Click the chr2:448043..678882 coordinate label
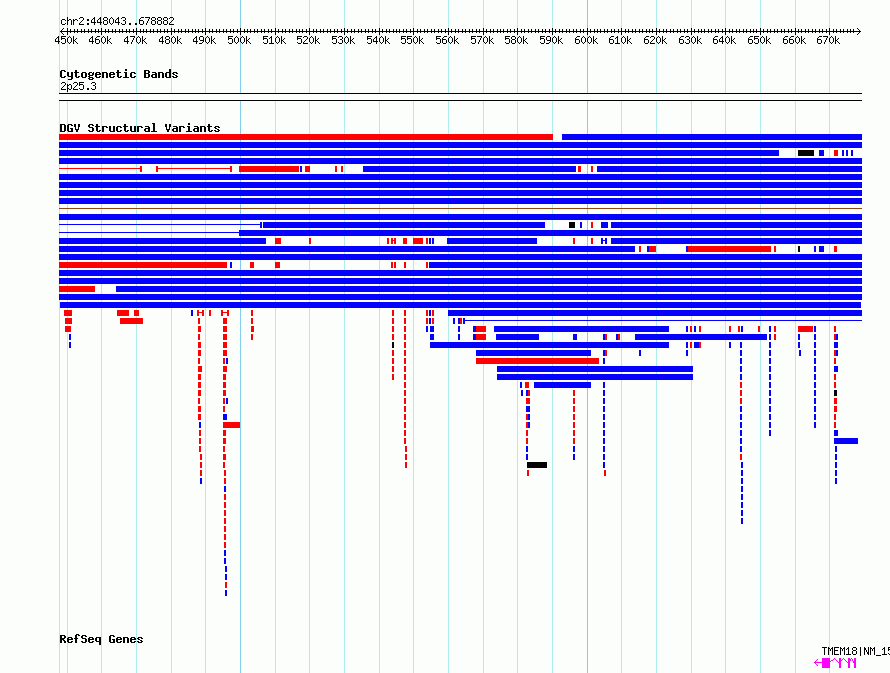Viewport: 890px width, 673px height. (x=117, y=21)
